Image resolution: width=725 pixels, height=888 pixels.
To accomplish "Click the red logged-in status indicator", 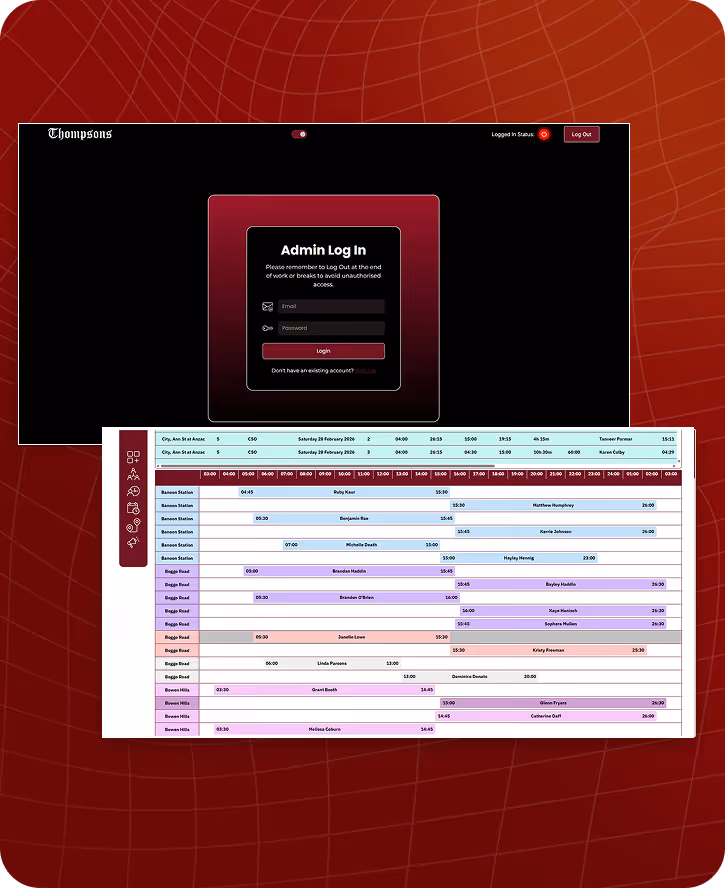I will coord(544,134).
